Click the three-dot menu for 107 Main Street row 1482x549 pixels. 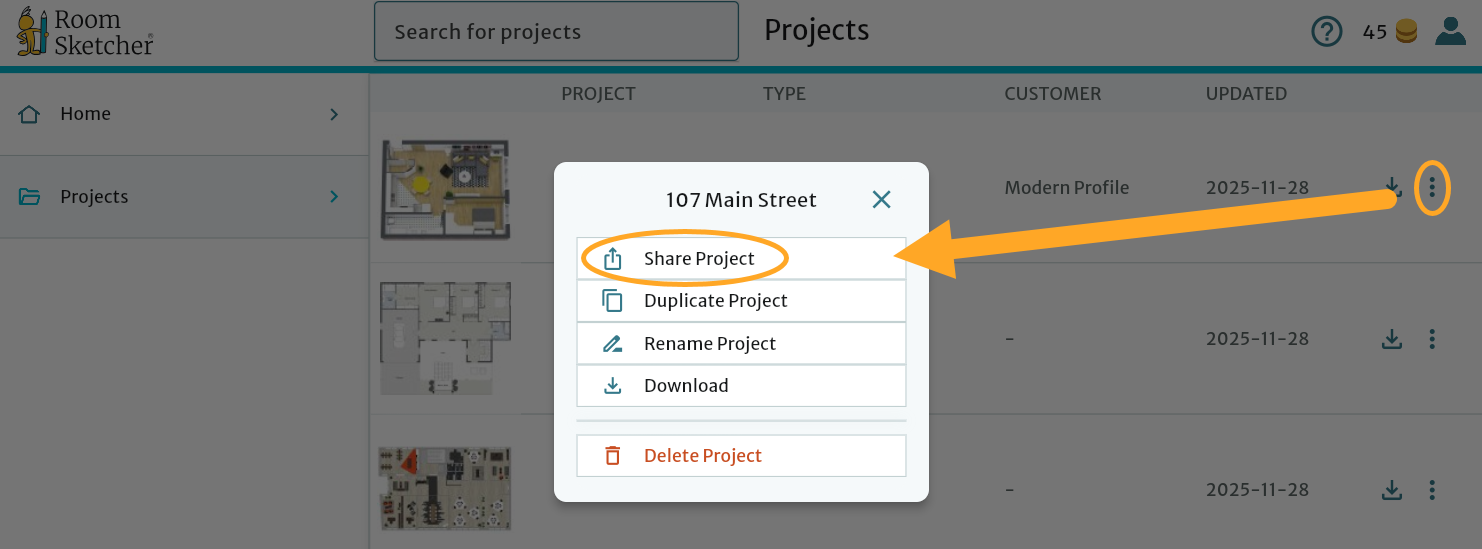tap(1432, 187)
